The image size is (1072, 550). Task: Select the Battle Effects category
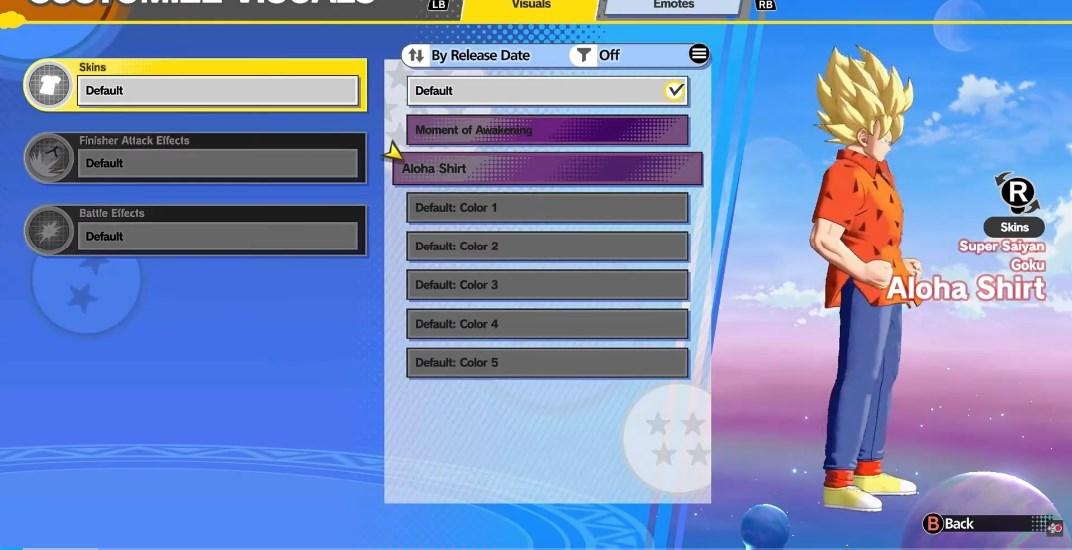[x=196, y=231]
